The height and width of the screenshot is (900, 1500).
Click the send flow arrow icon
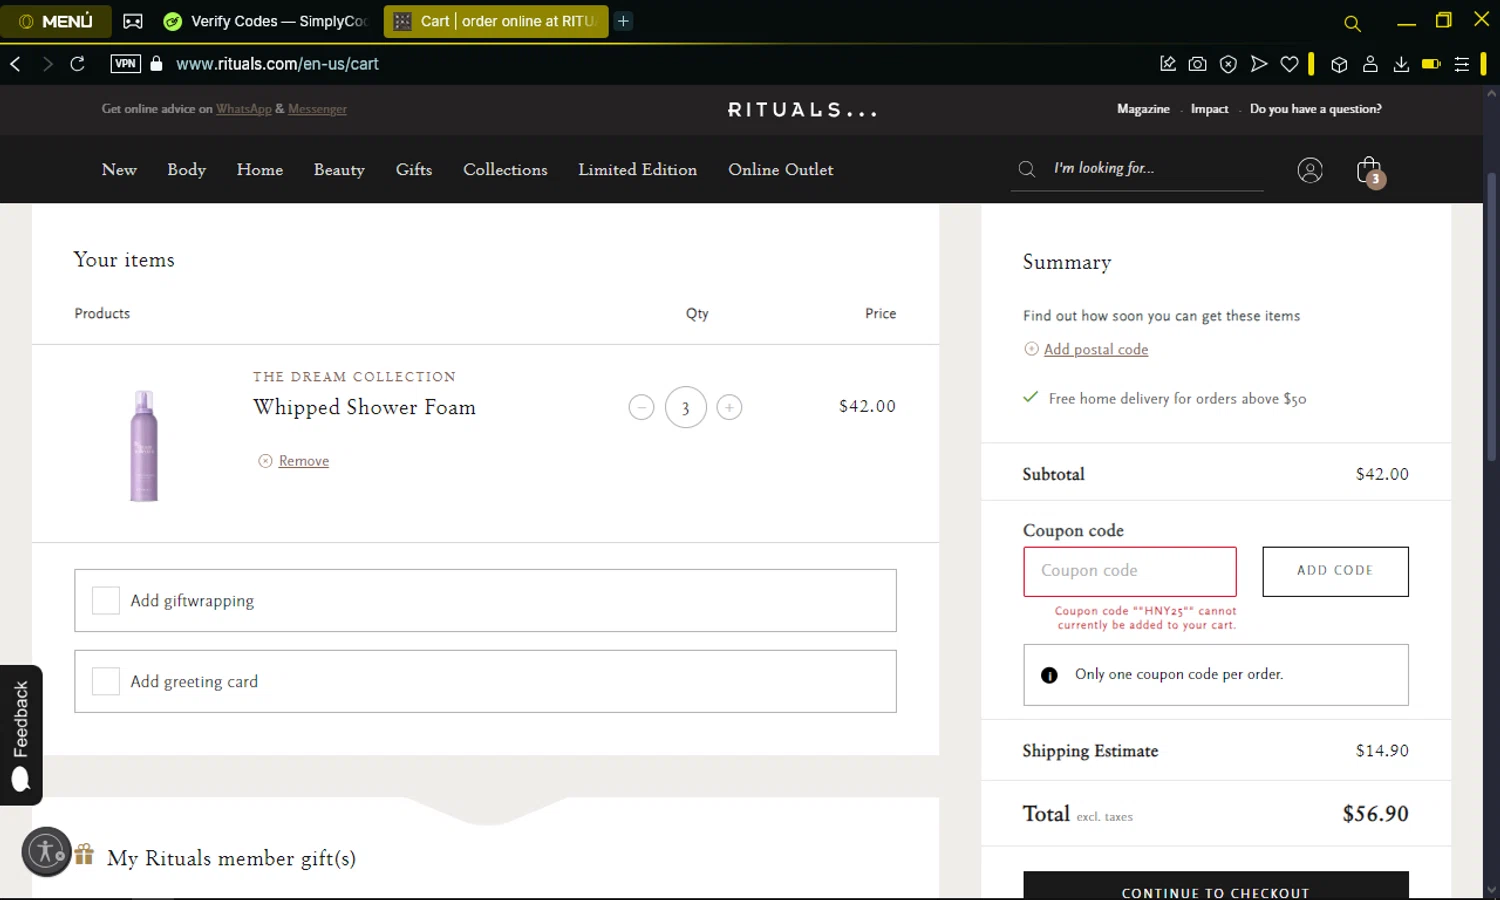[1259, 64]
